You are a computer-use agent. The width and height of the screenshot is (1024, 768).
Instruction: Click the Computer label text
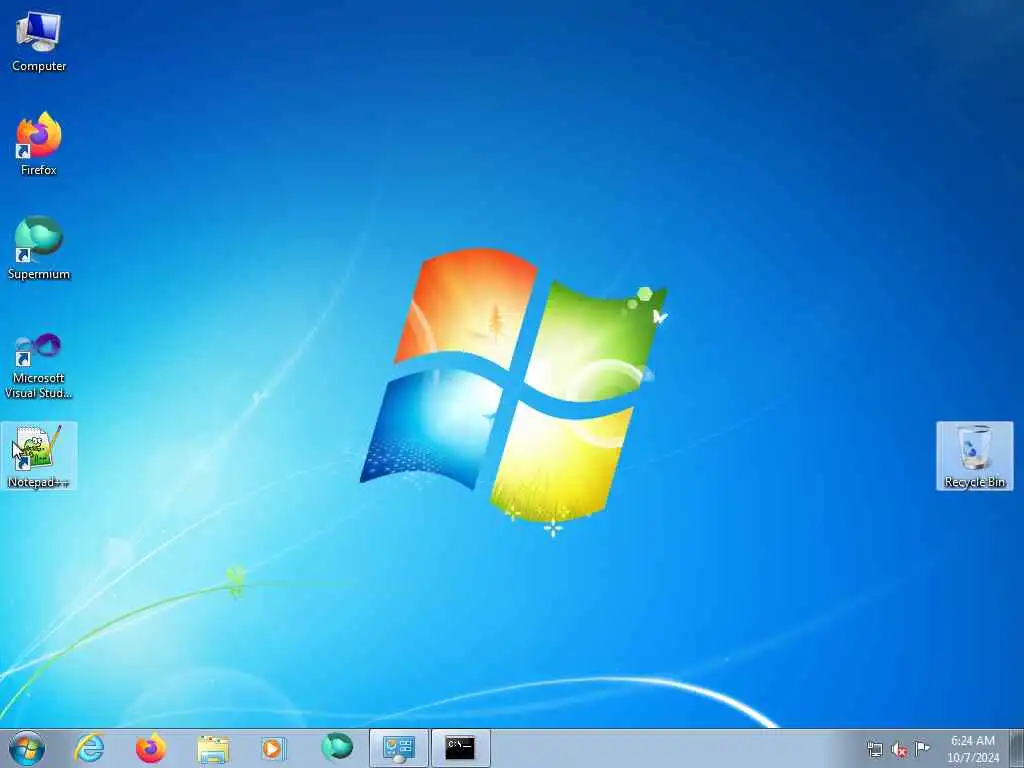pyautogui.click(x=39, y=66)
